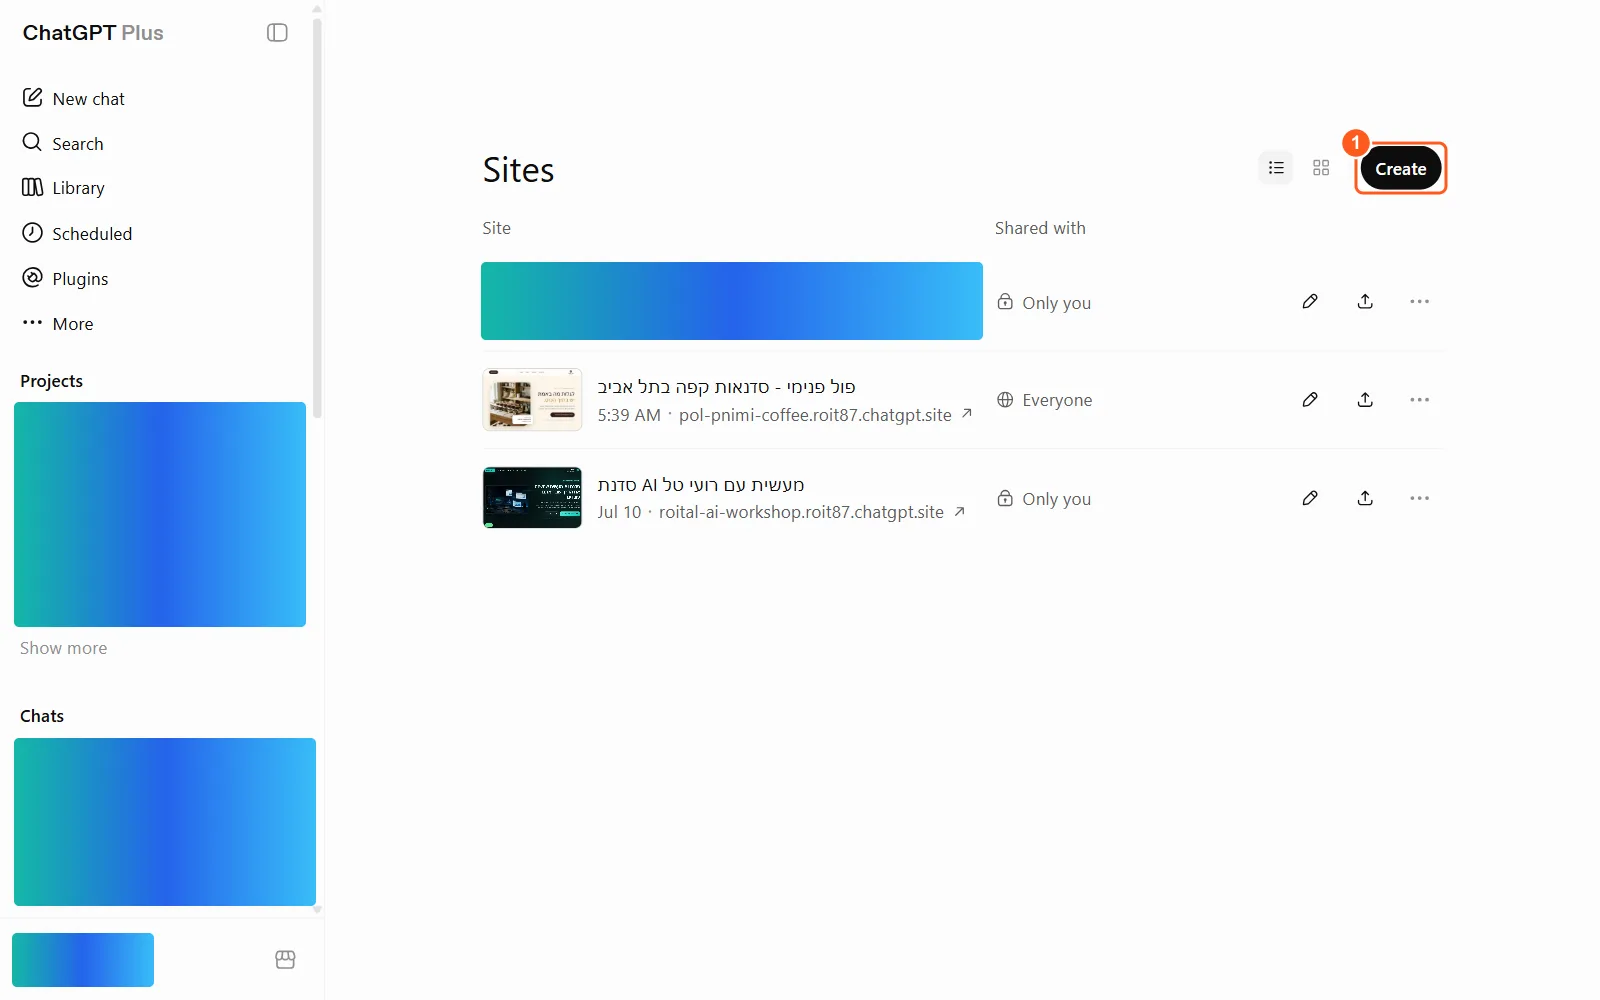Screen dimensions: 1600x1000
Task: Click Show more under Projects
Action: (63, 648)
